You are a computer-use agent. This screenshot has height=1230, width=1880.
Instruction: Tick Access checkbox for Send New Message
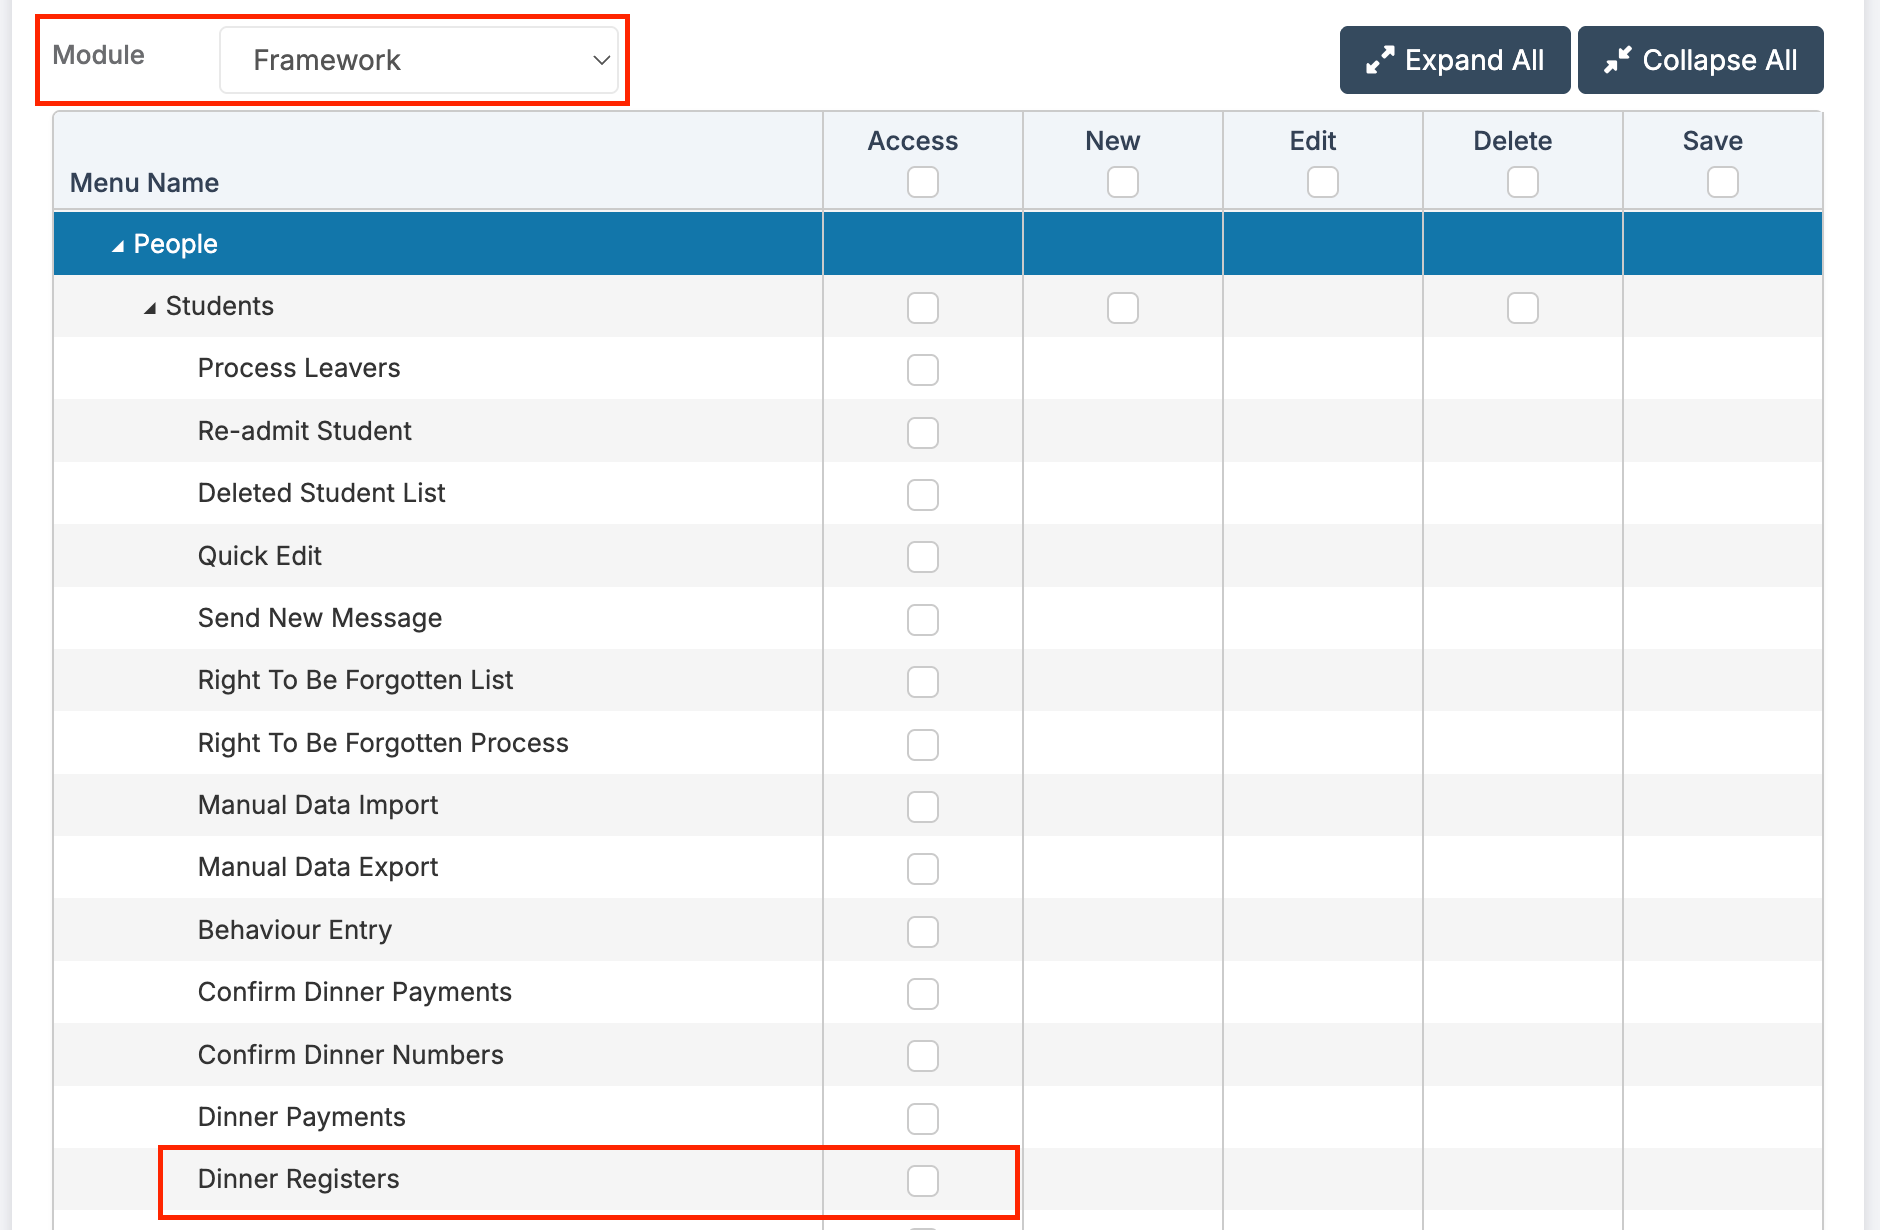tap(923, 620)
